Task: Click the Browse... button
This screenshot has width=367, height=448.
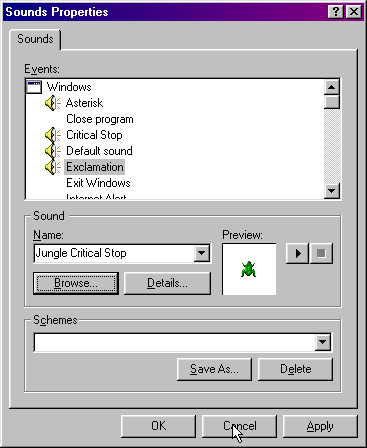Action: (x=76, y=283)
